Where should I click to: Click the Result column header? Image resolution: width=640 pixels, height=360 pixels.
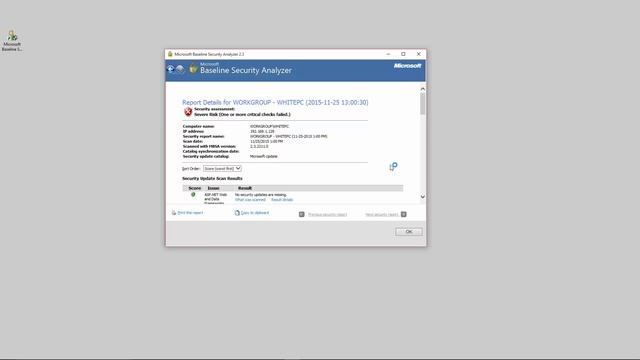pos(244,188)
